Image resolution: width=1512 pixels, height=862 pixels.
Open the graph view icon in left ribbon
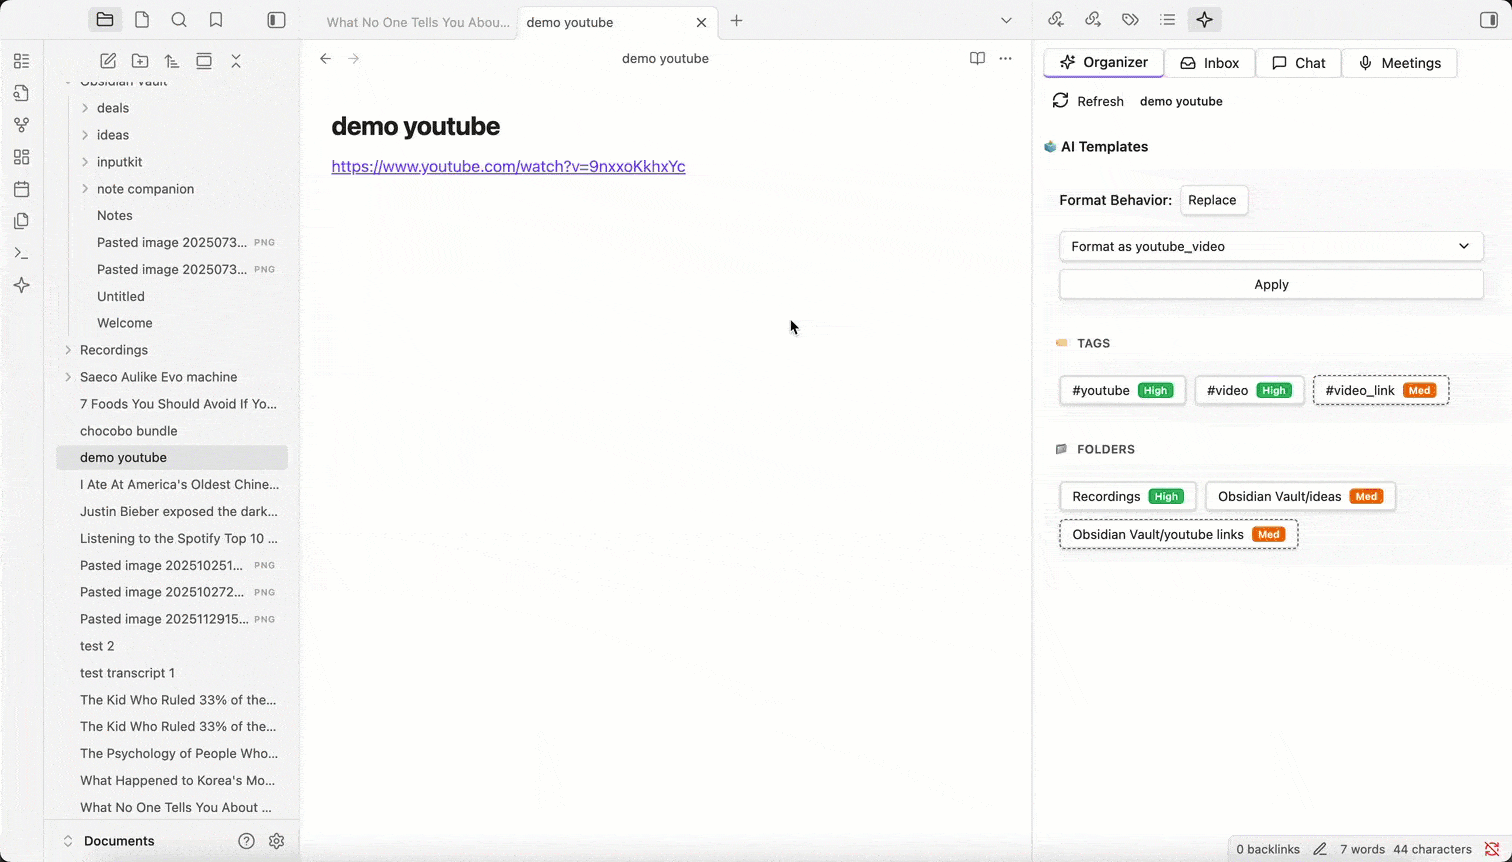tap(21, 124)
